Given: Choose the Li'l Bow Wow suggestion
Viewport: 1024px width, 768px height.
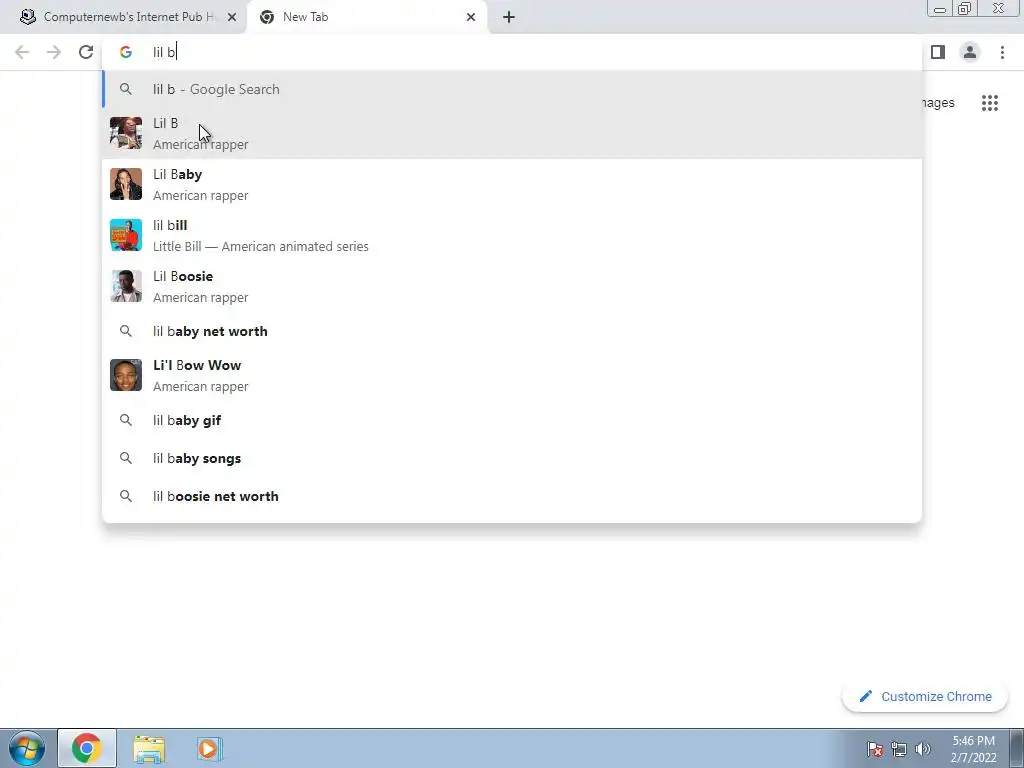Looking at the screenshot, I should click(512, 376).
